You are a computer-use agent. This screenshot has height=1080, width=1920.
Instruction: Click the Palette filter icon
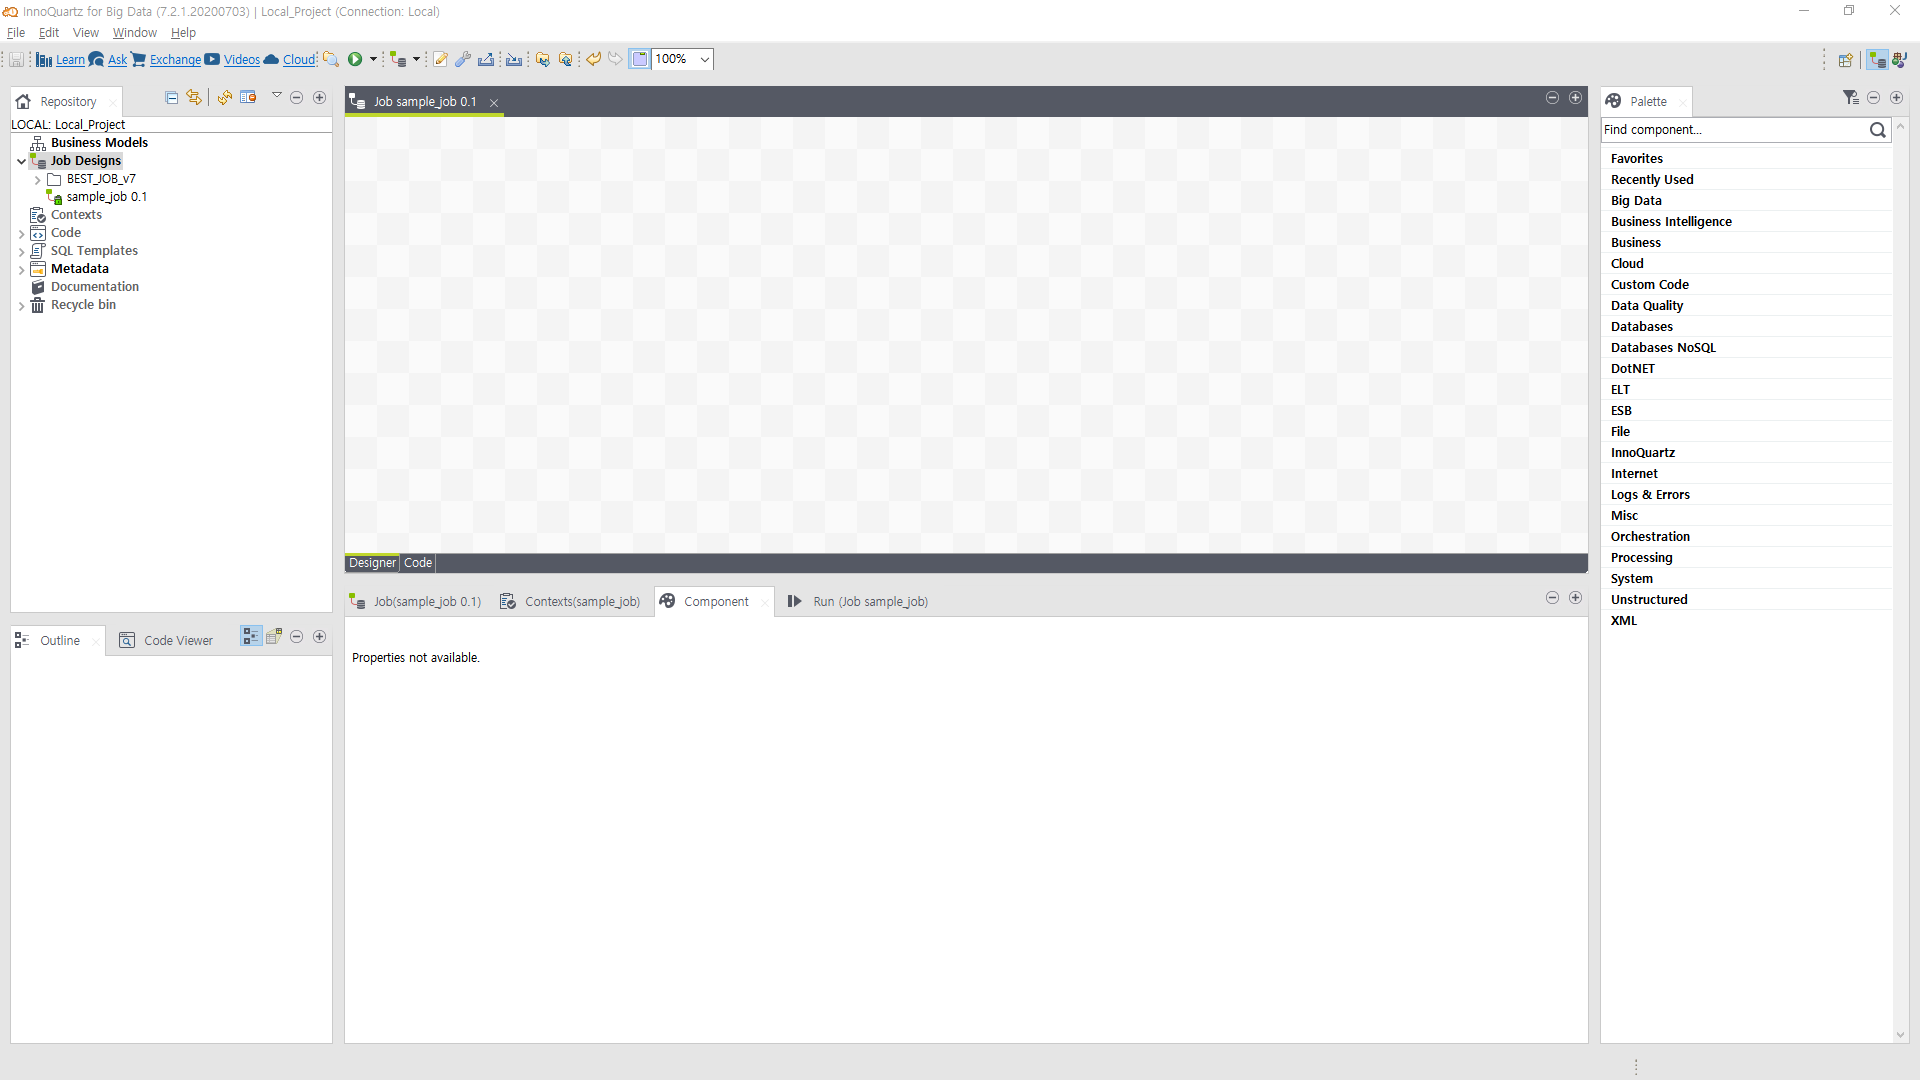[x=1850, y=98]
